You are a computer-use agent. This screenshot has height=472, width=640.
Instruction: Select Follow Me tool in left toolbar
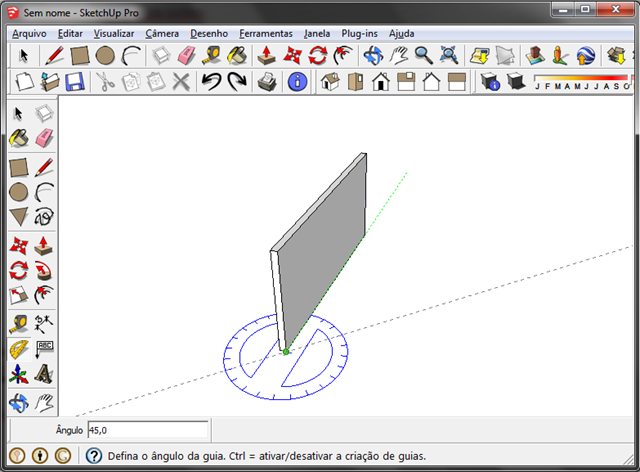click(x=44, y=271)
